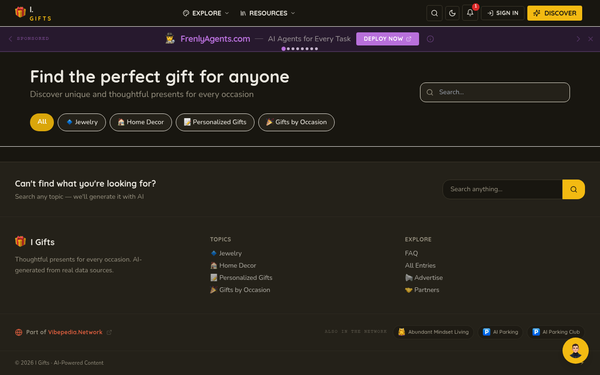The height and width of the screenshot is (375, 600).
Task: Open the Advertise footer link
Action: pos(424,278)
